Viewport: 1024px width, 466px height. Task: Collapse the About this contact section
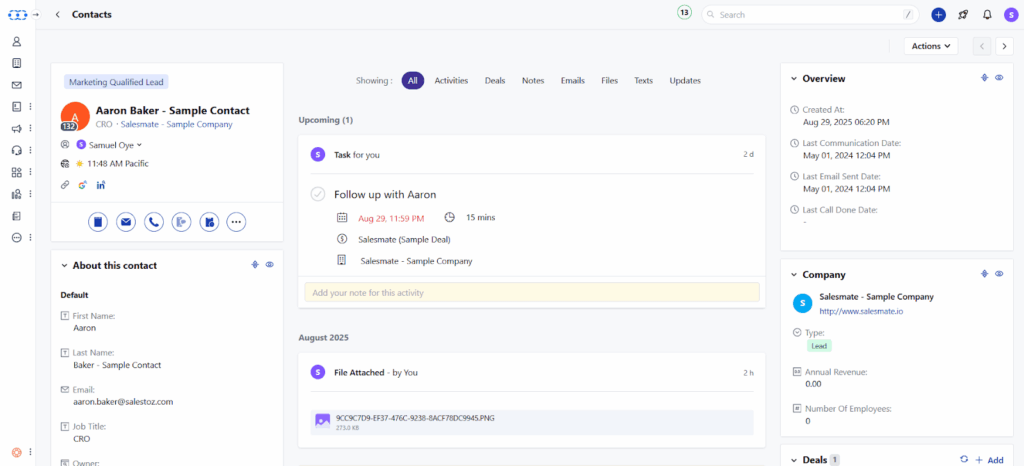point(65,266)
